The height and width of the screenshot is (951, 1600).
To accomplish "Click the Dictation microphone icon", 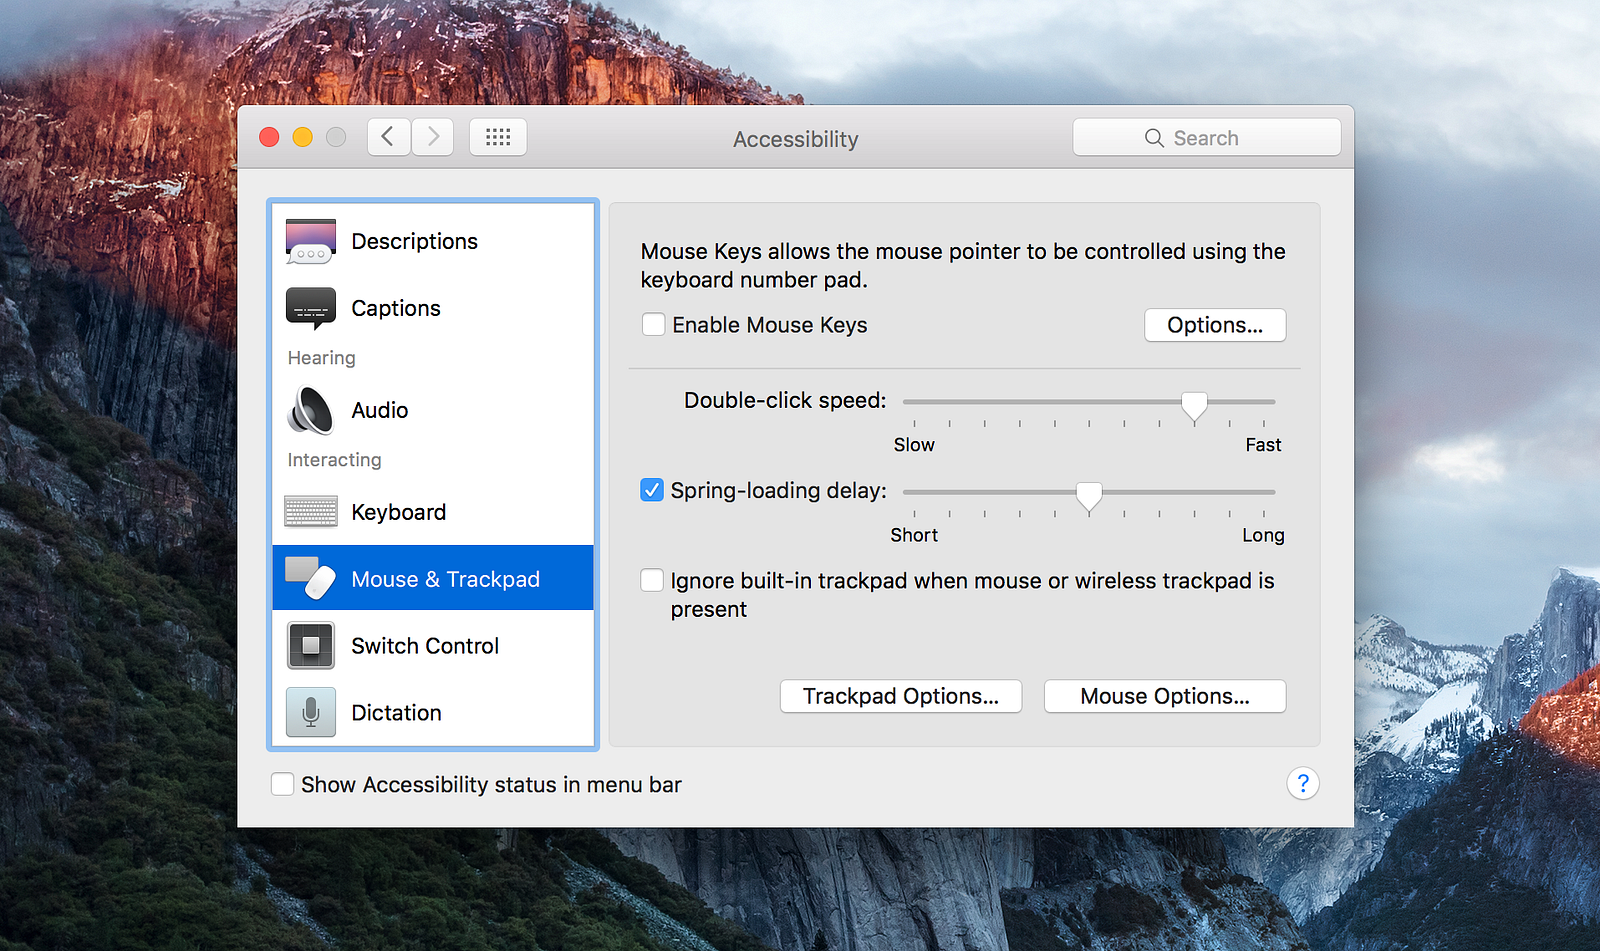I will pos(311,713).
